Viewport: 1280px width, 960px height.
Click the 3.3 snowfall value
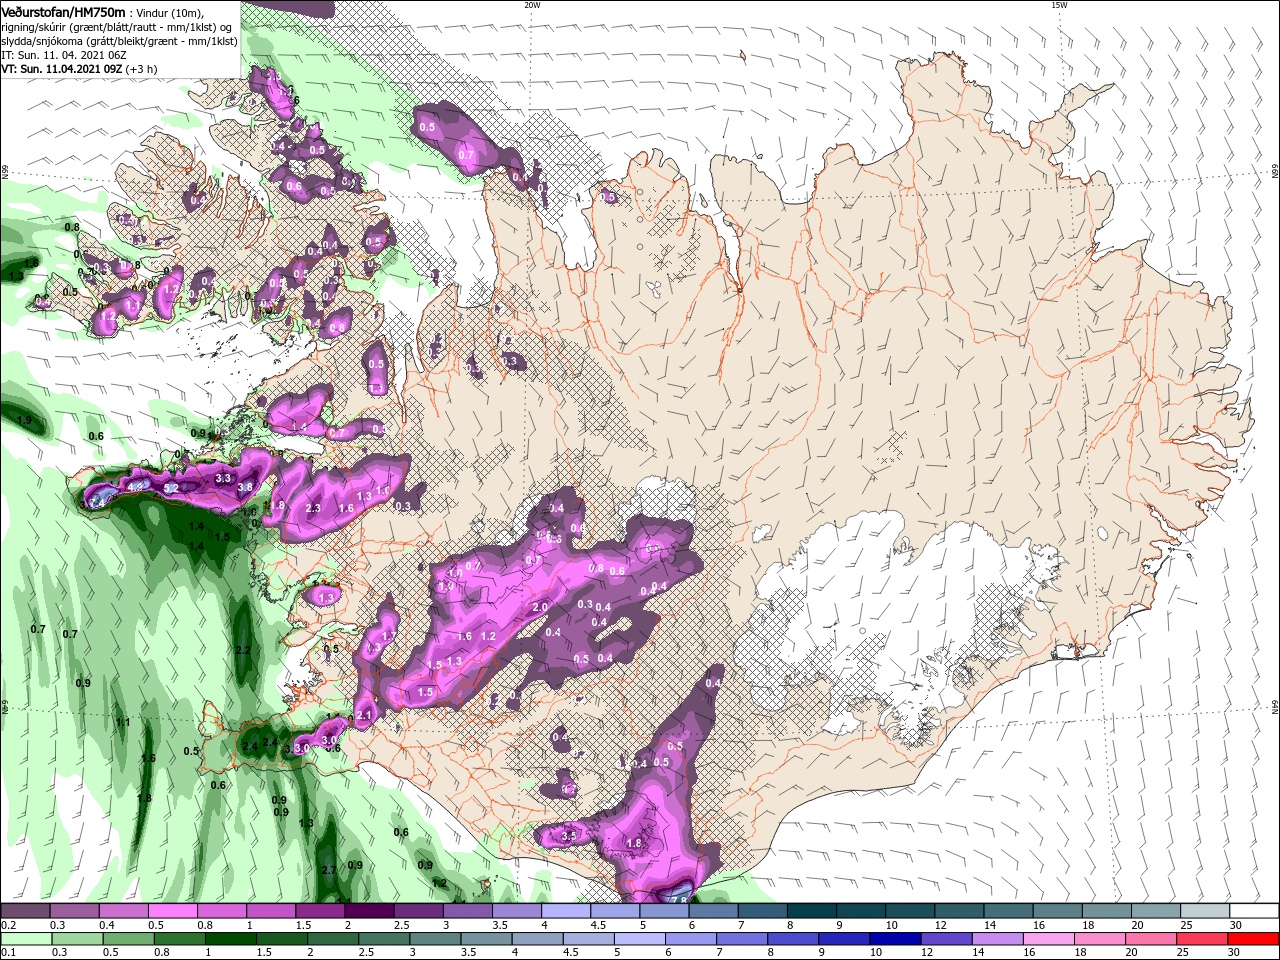pyautogui.click(x=223, y=479)
